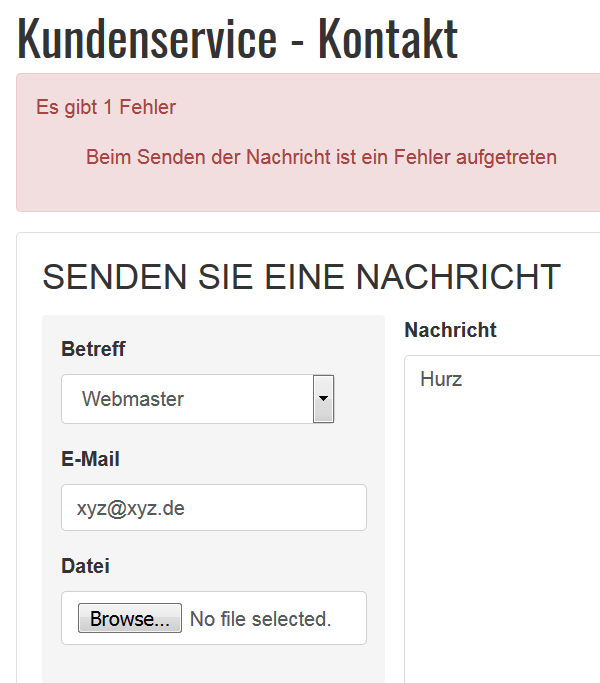This screenshot has width=600, height=683.
Task: Open the Betreff dropdown showing Webmaster
Action: point(197,399)
